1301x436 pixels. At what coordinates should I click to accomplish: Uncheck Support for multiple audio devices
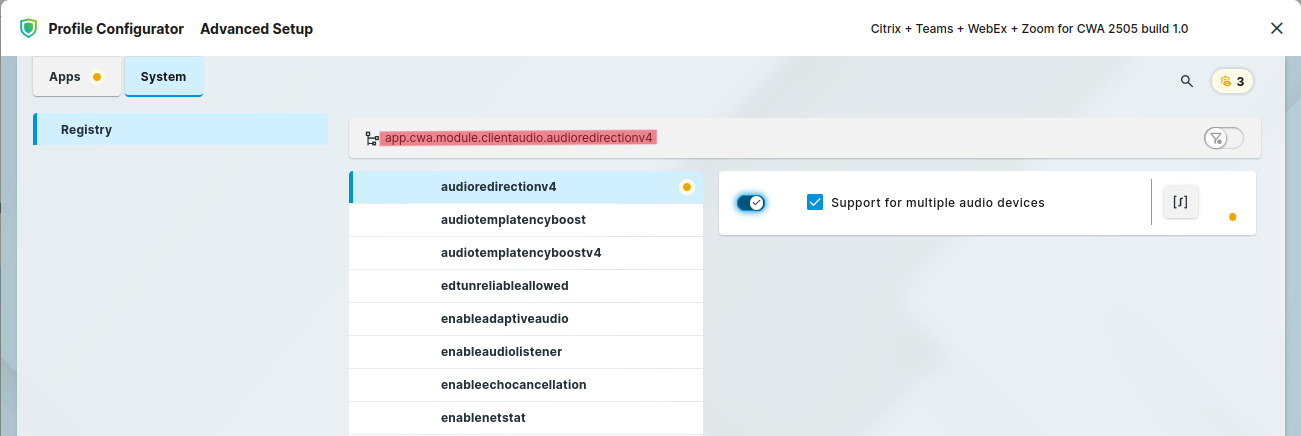coord(815,203)
